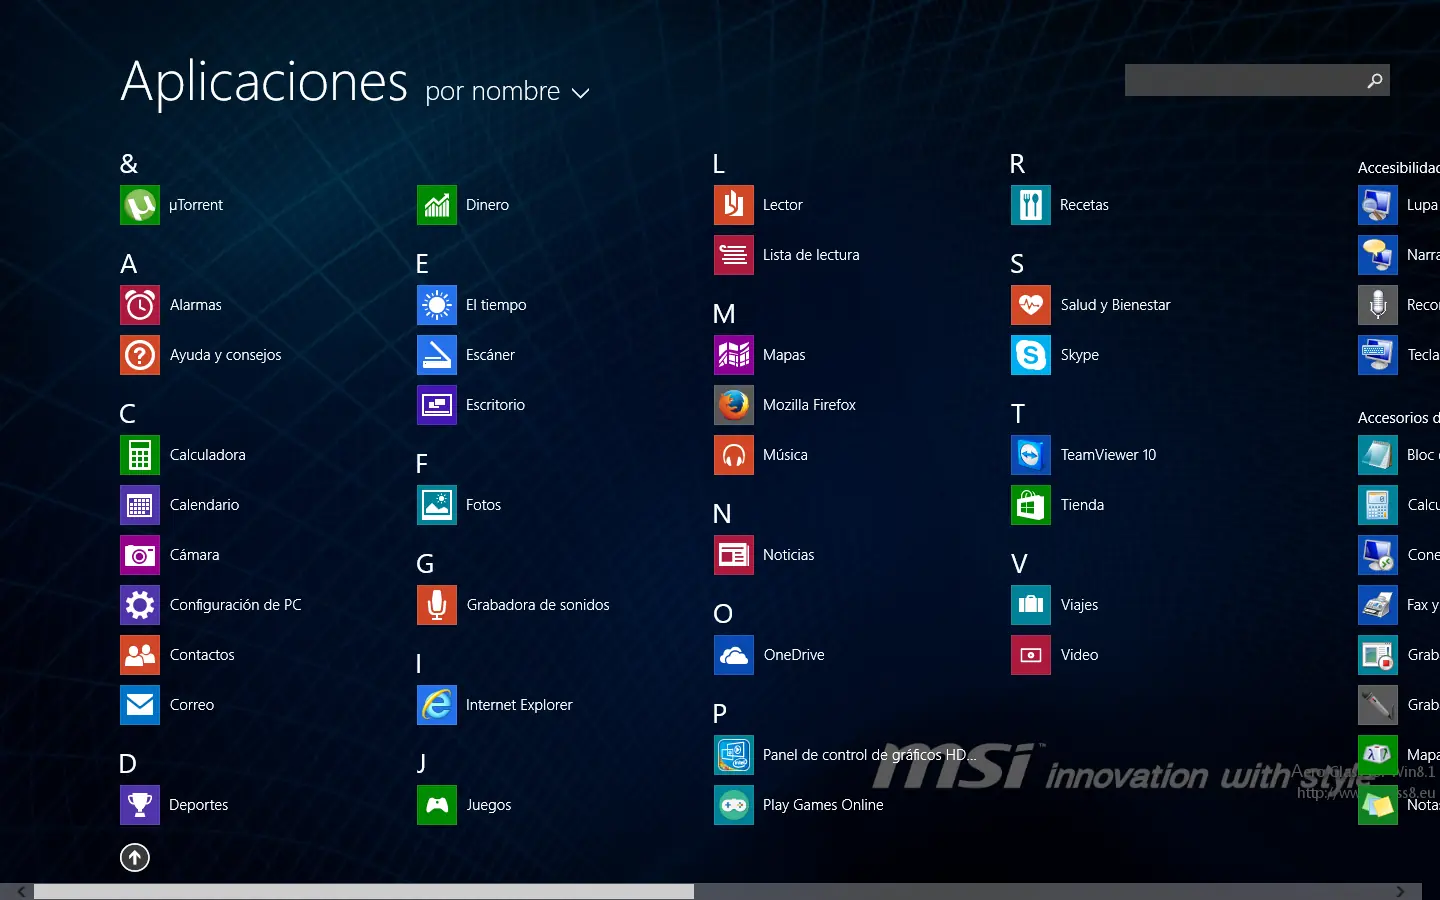The image size is (1440, 900).
Task: Open the Deportes trophy icon
Action: [140, 805]
